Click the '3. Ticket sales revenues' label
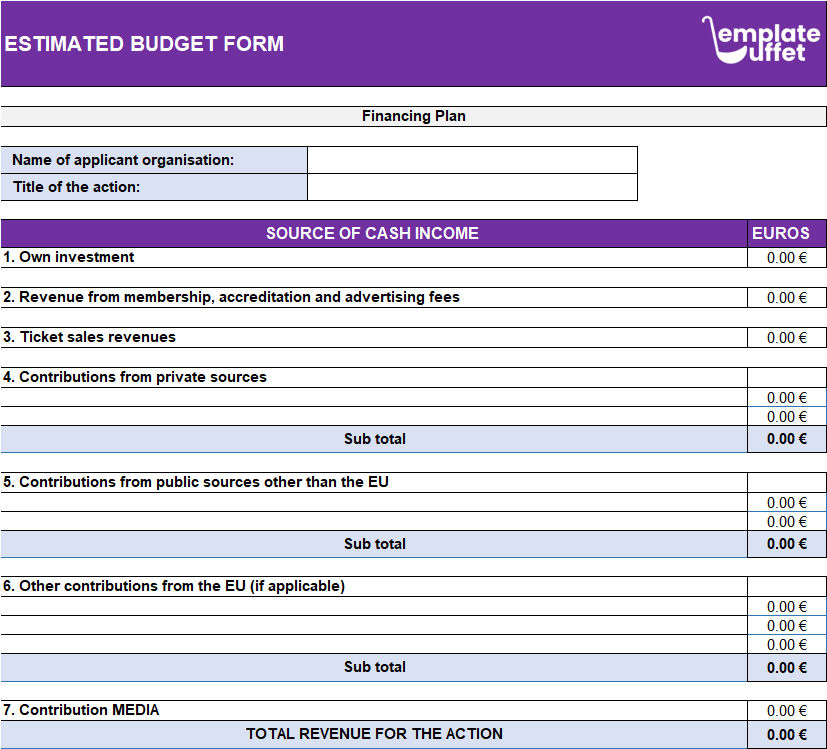The width and height of the screenshot is (827, 749). tap(89, 337)
